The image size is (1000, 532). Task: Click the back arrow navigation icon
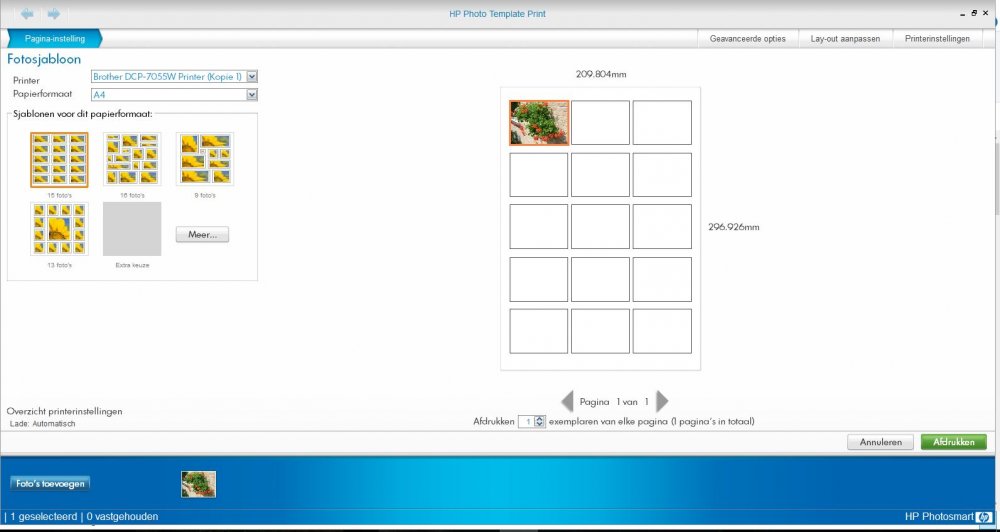(27, 13)
